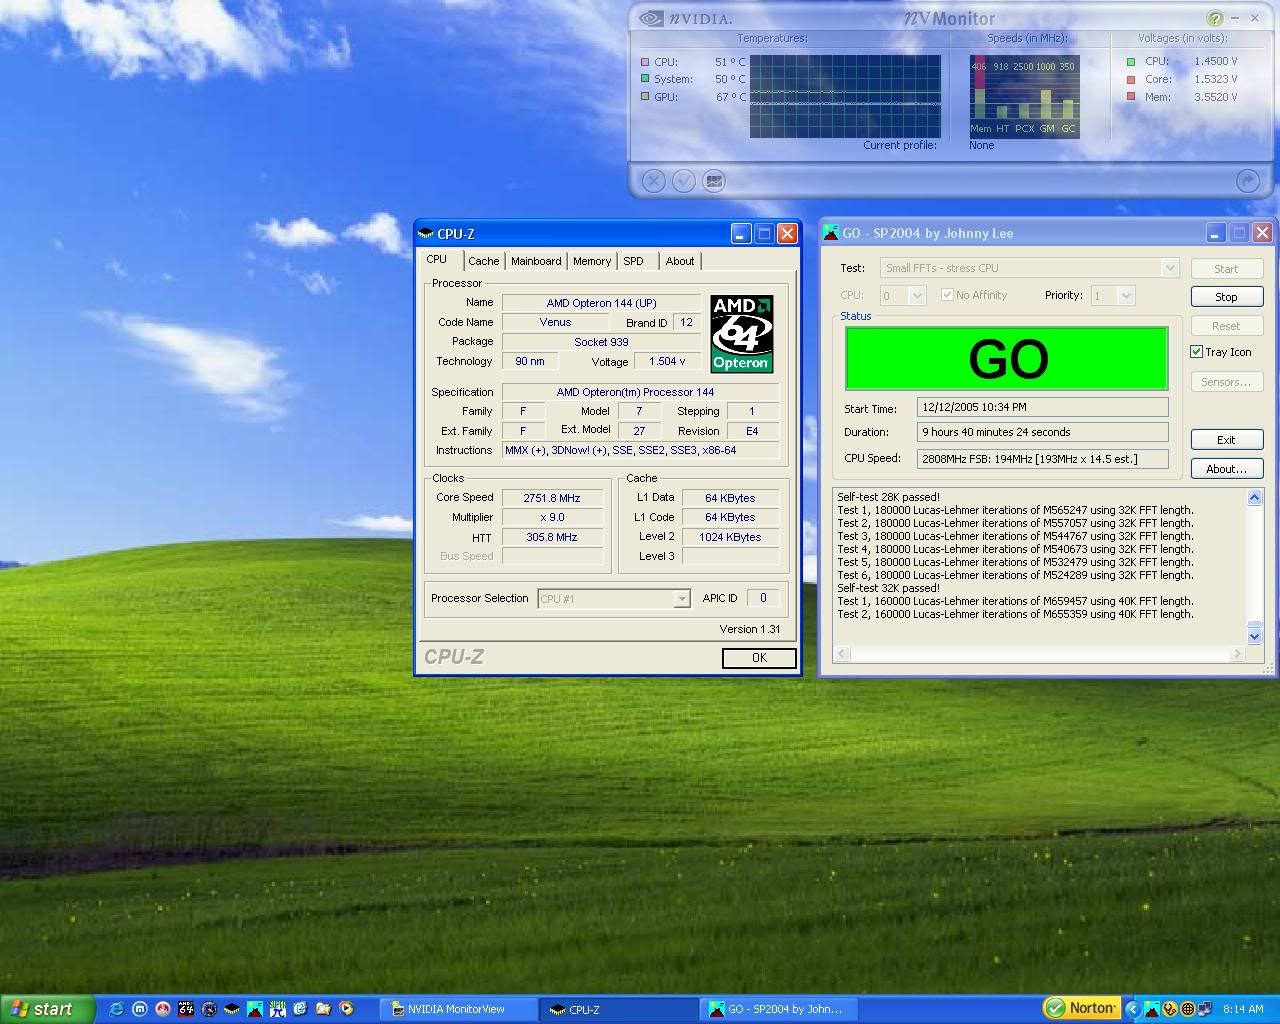This screenshot has width=1280, height=1024.
Task: Click the Internet Explorer quick launch icon
Action: point(116,1009)
